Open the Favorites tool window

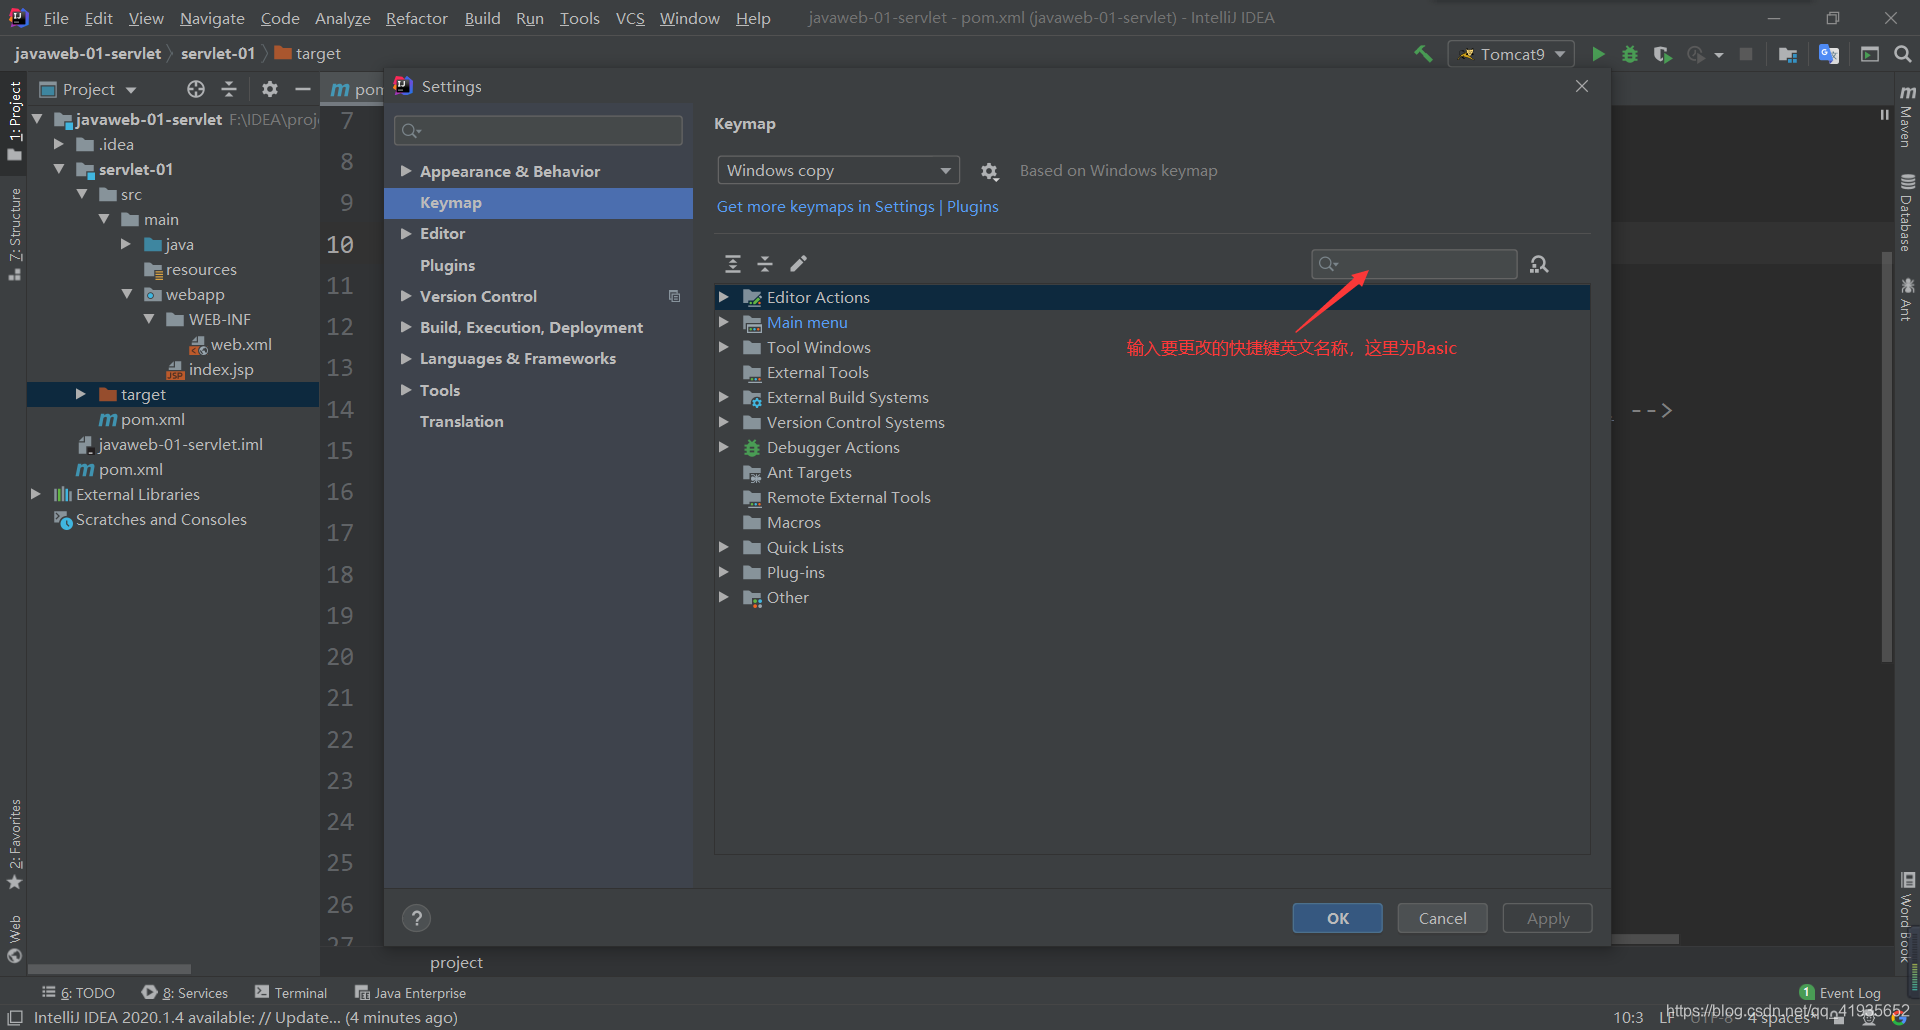tap(15, 844)
